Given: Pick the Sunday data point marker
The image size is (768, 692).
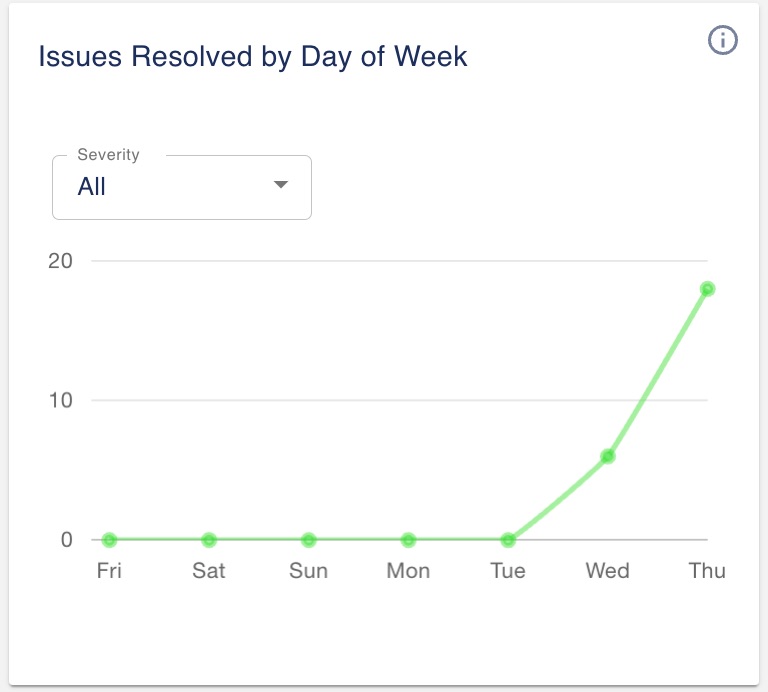Looking at the screenshot, I should 309,540.
